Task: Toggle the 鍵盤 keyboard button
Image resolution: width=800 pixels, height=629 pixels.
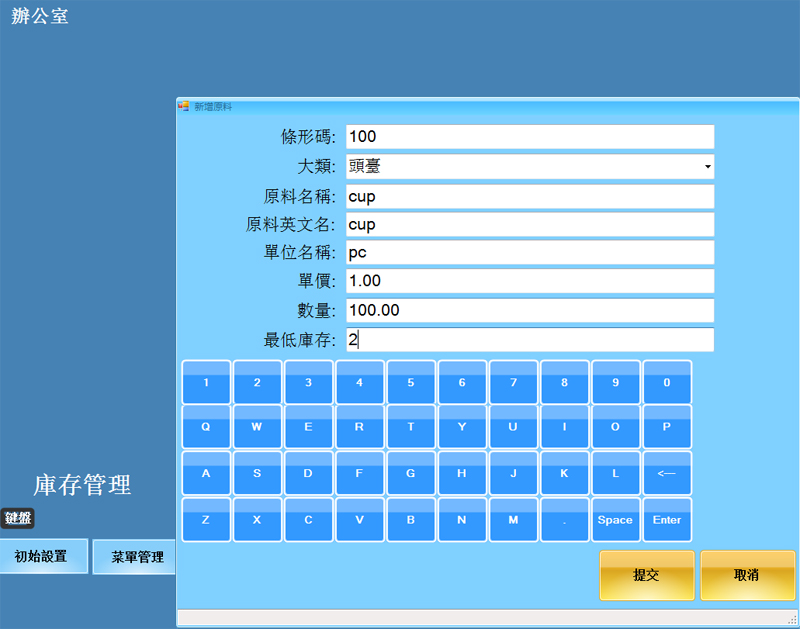Action: click(18, 518)
